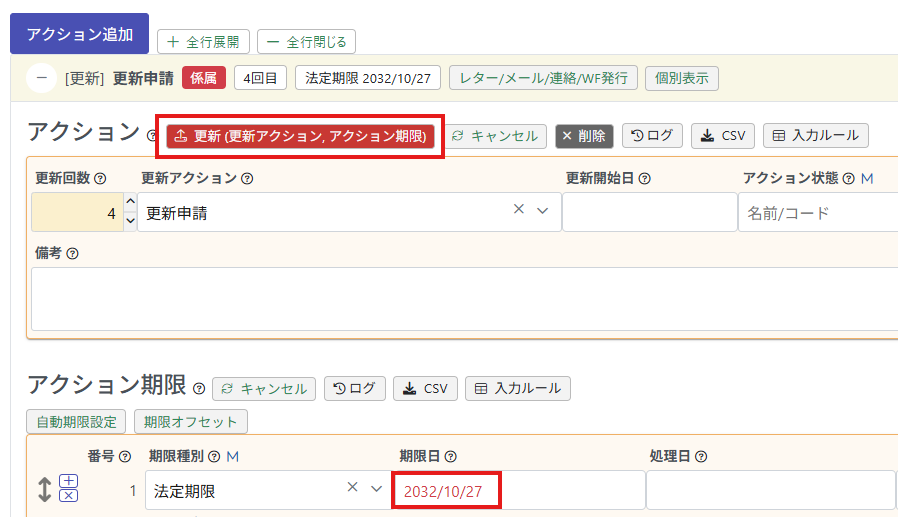Click the help icon next to 更新回数

[100, 179]
